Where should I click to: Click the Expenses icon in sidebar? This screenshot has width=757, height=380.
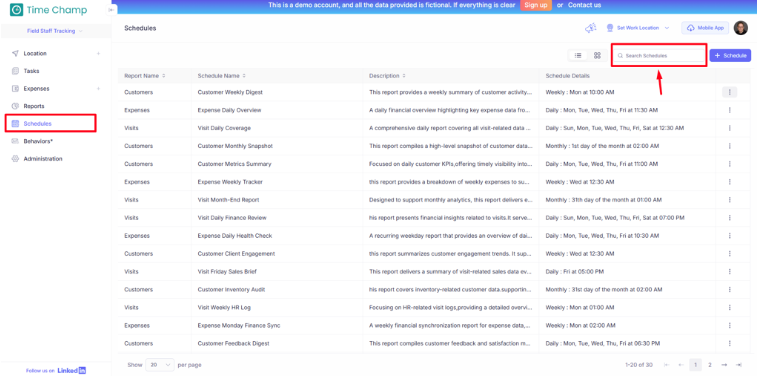pyautogui.click(x=15, y=89)
